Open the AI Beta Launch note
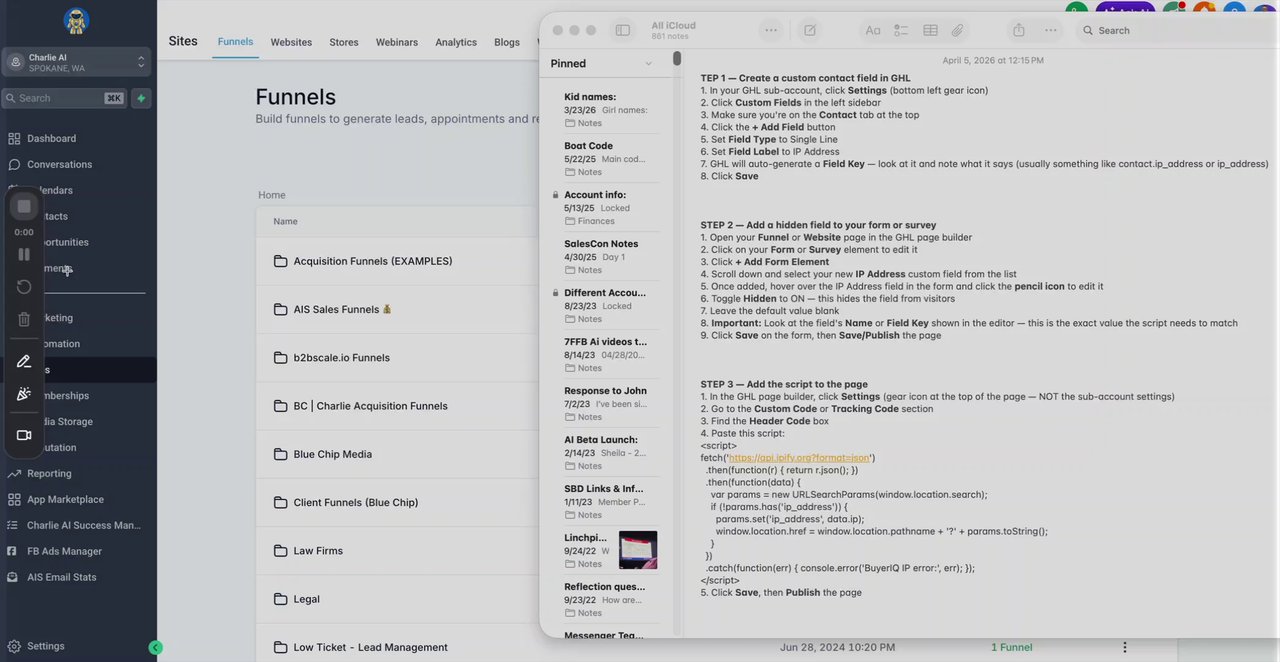Viewport: 1280px width, 662px height. (x=606, y=453)
